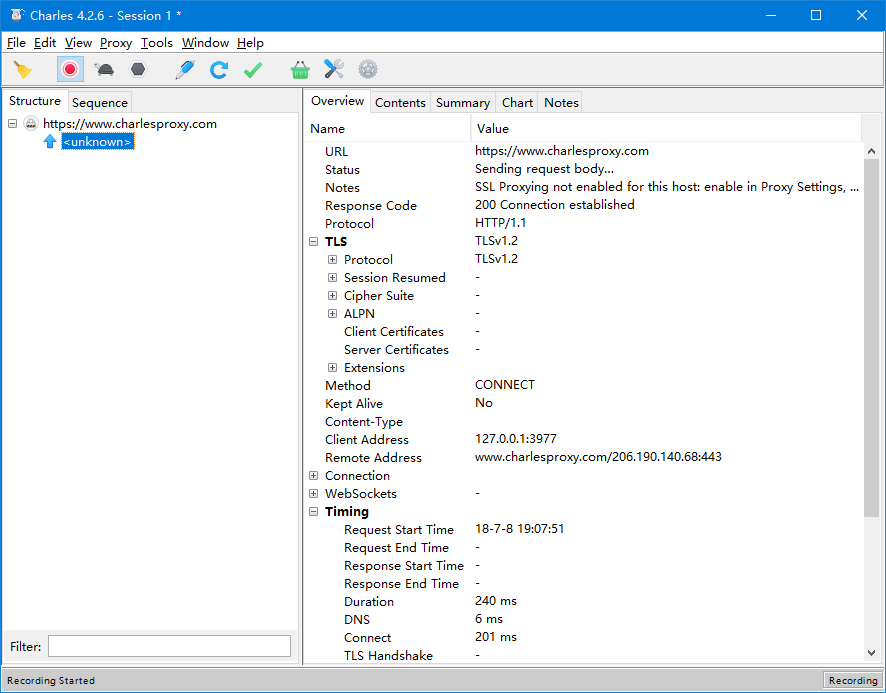Click the scroll down arrow in Overview
This screenshot has height=693, width=886.
[871, 653]
